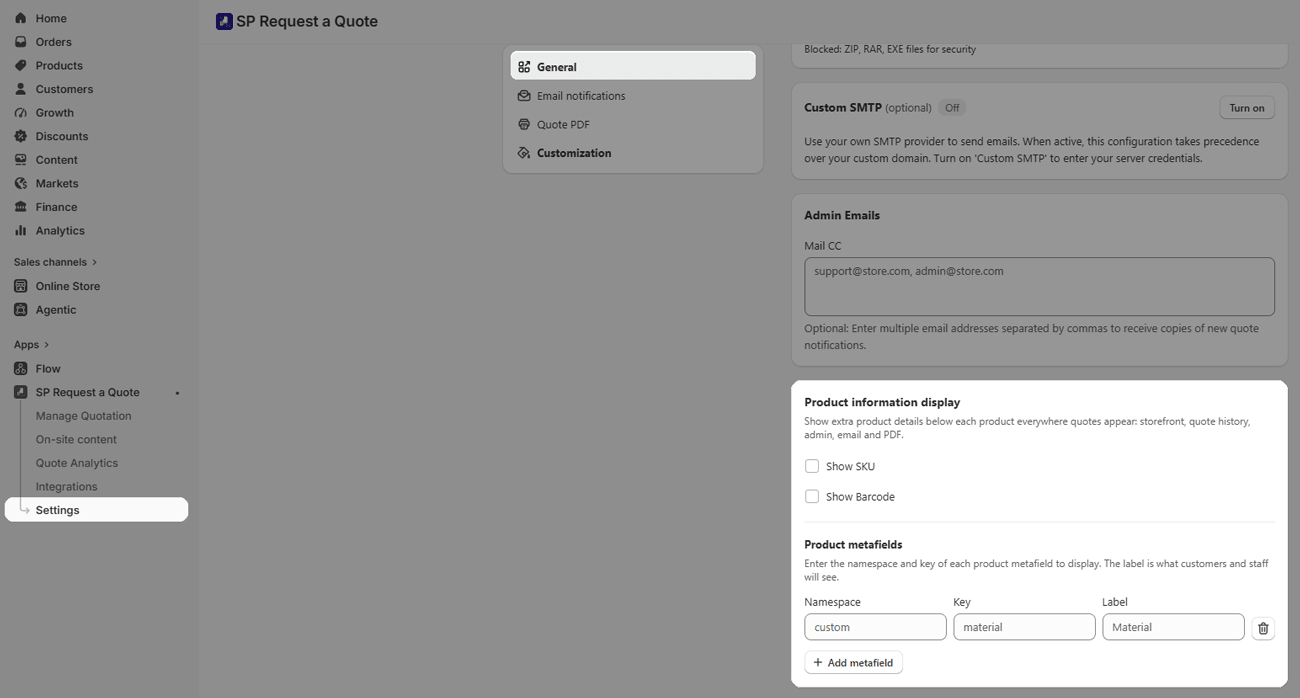Viewport: 1300px width, 698px height.
Task: Click the Key field containing material
Action: [x=1024, y=627]
